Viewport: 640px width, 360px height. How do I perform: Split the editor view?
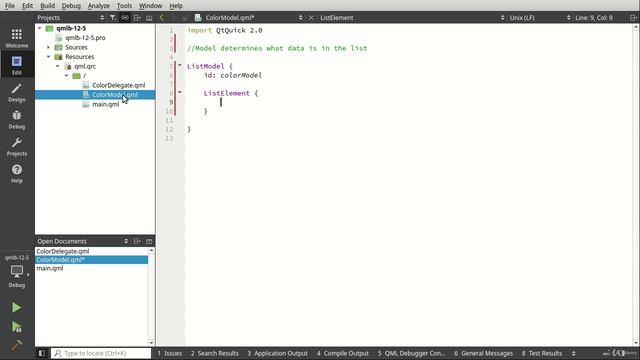[x=633, y=18]
